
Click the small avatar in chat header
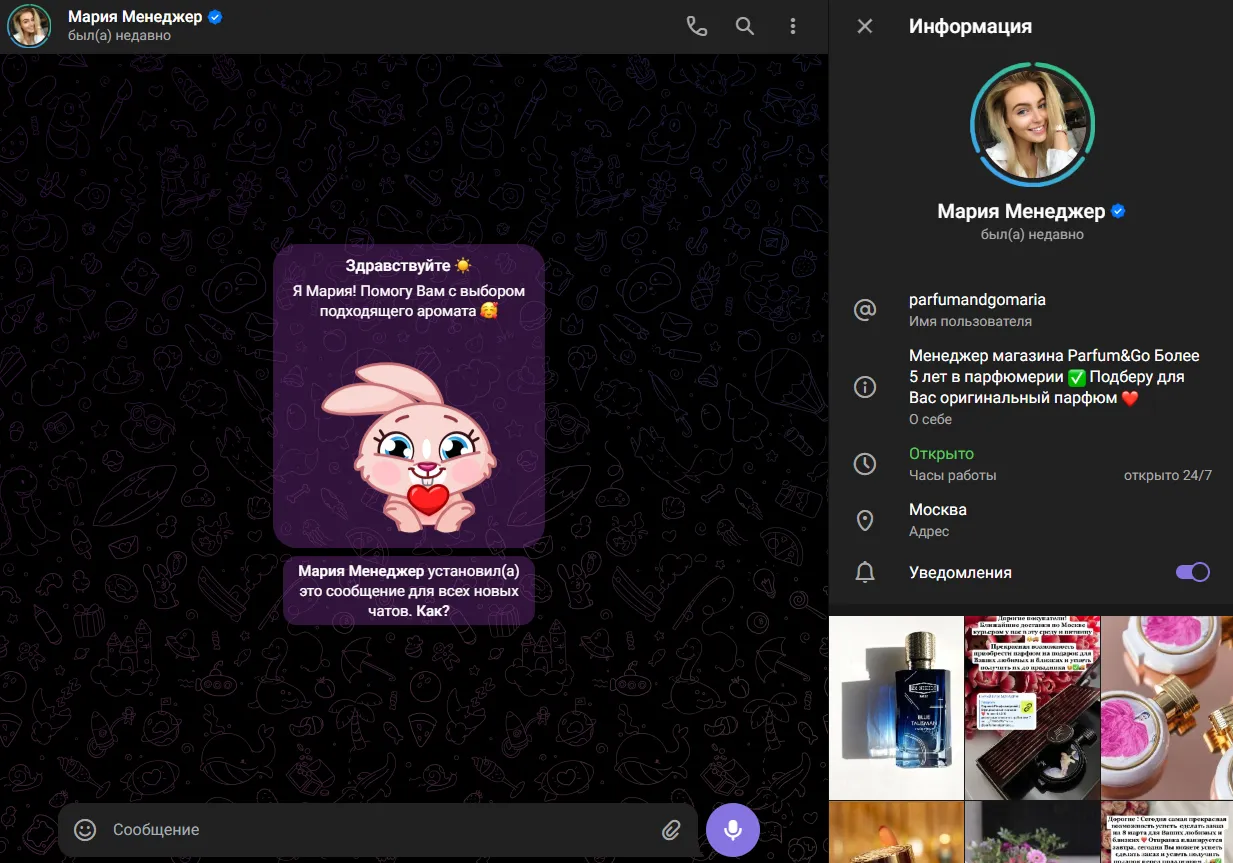coord(29,27)
